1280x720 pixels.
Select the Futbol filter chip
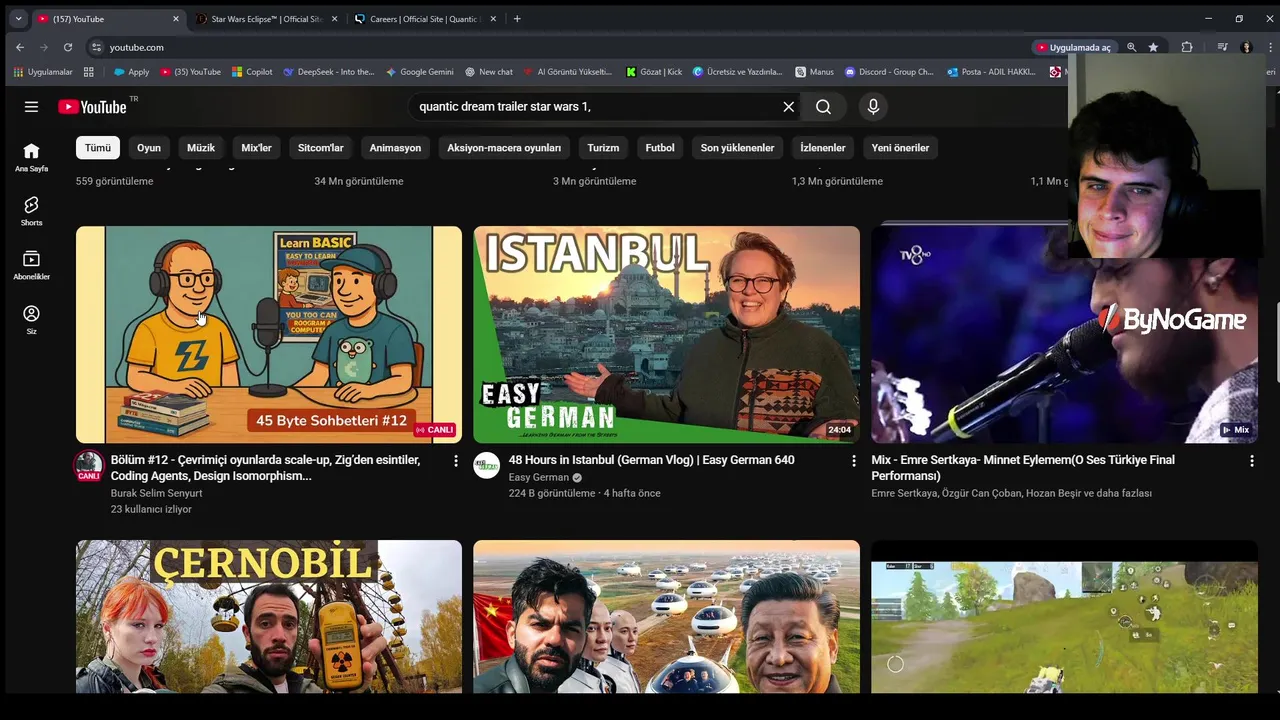[x=660, y=148]
